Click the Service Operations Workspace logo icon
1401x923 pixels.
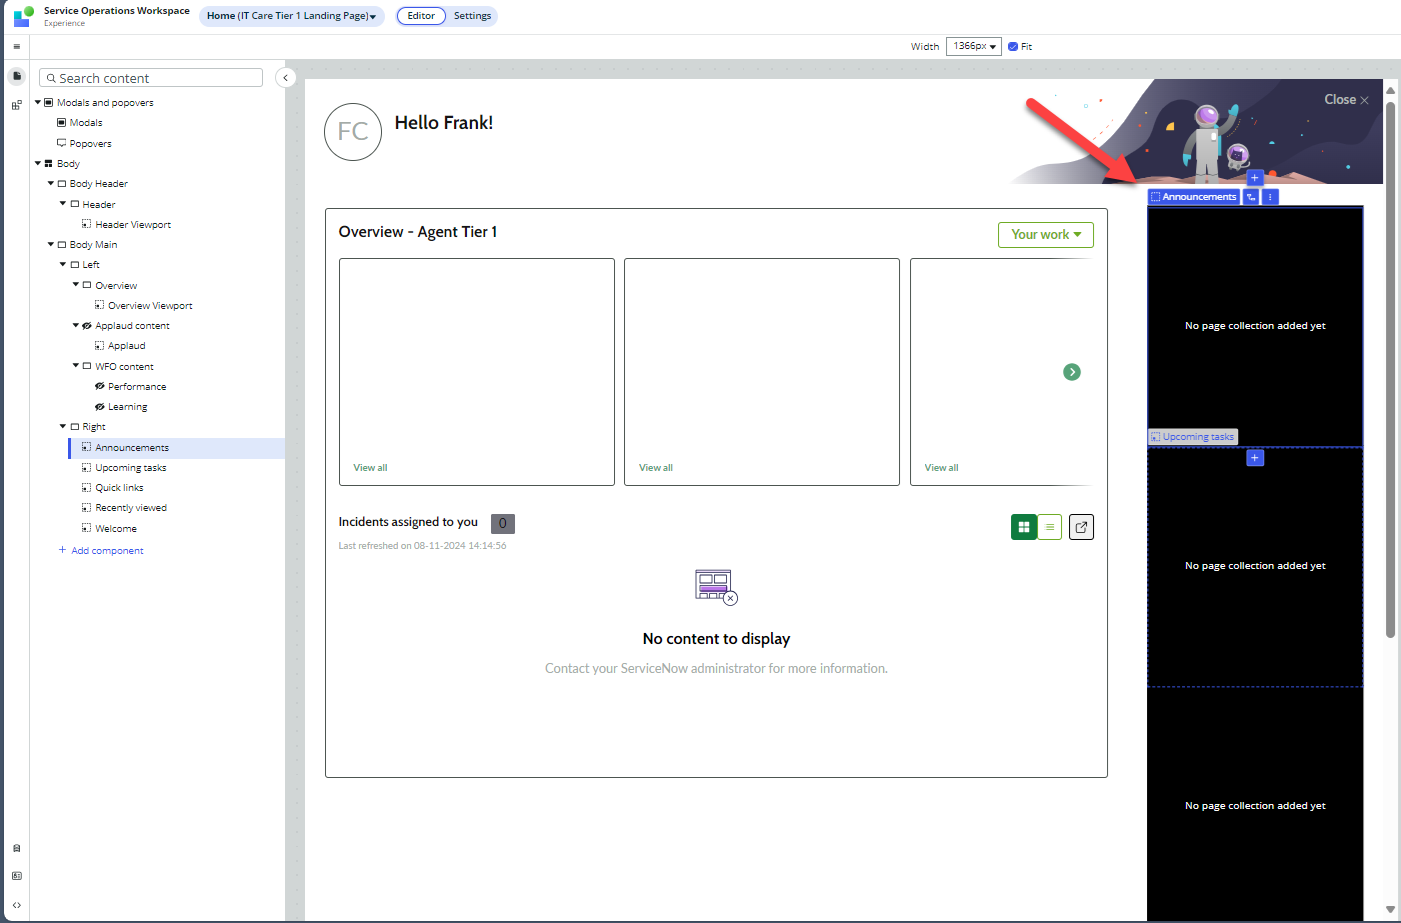23,16
